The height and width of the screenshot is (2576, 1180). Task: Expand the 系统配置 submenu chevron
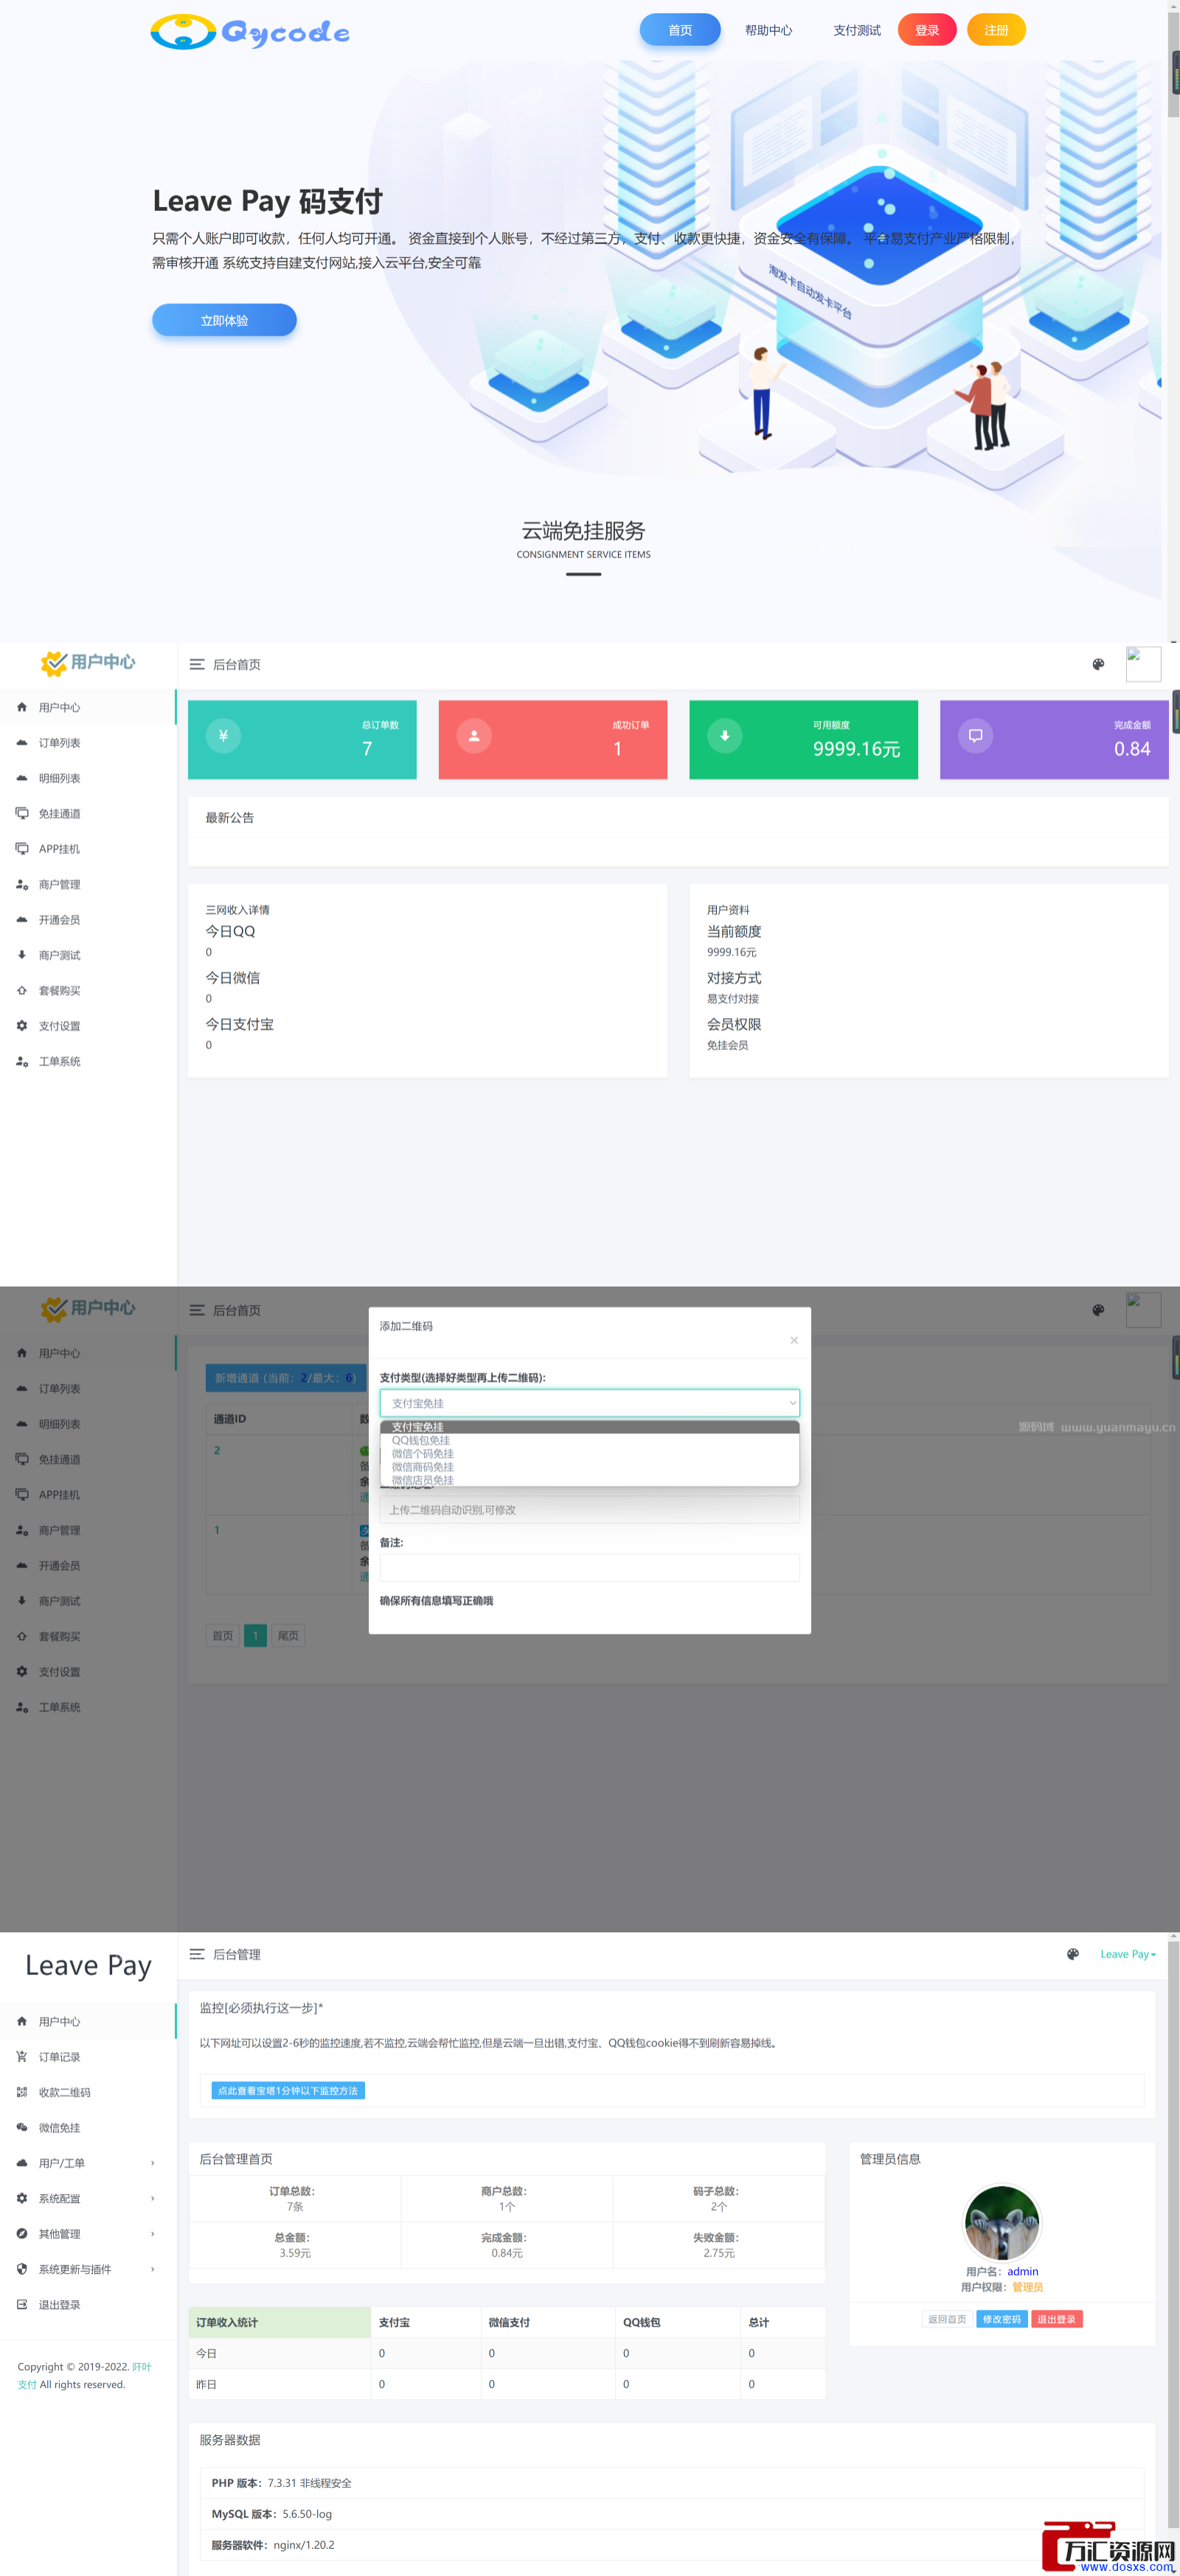point(153,2199)
